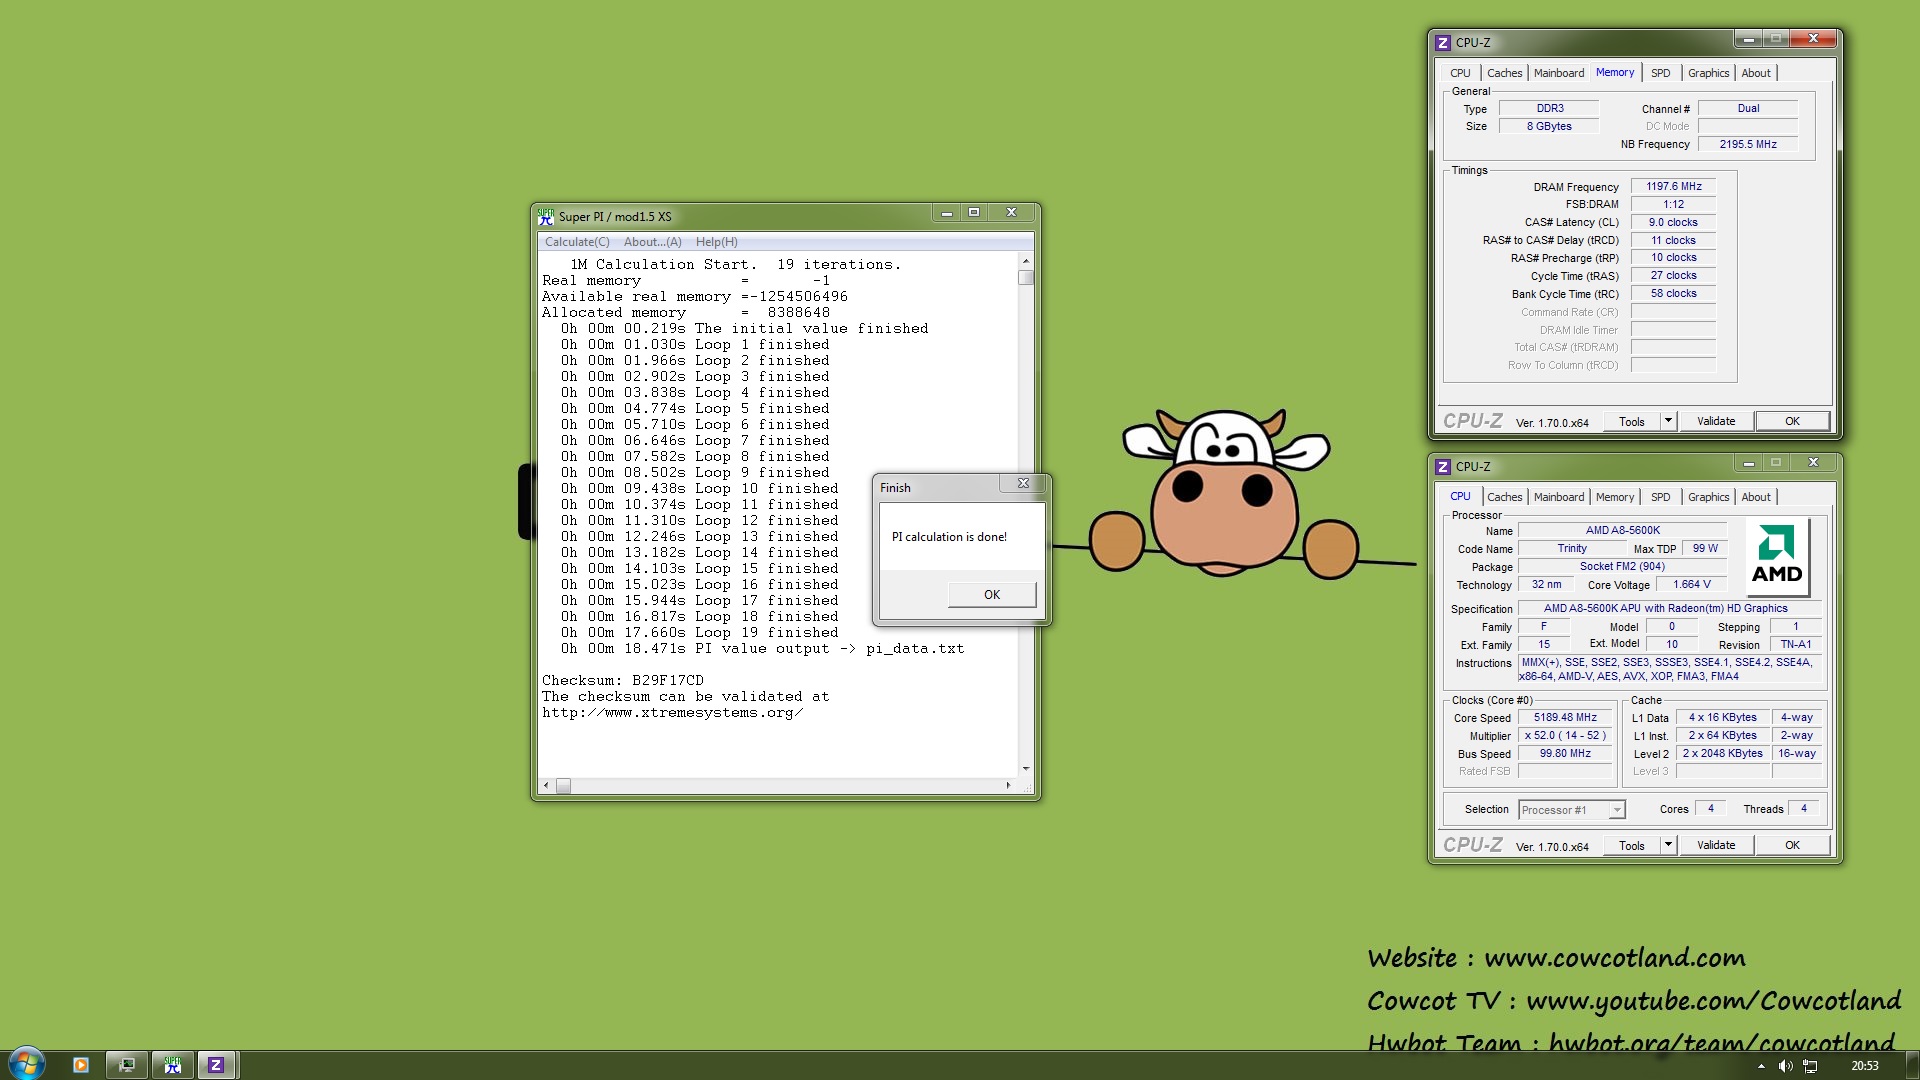Image resolution: width=1920 pixels, height=1080 pixels.
Task: Expand Tools dropdown arrow in top CPU-Z
Action: coord(1668,422)
